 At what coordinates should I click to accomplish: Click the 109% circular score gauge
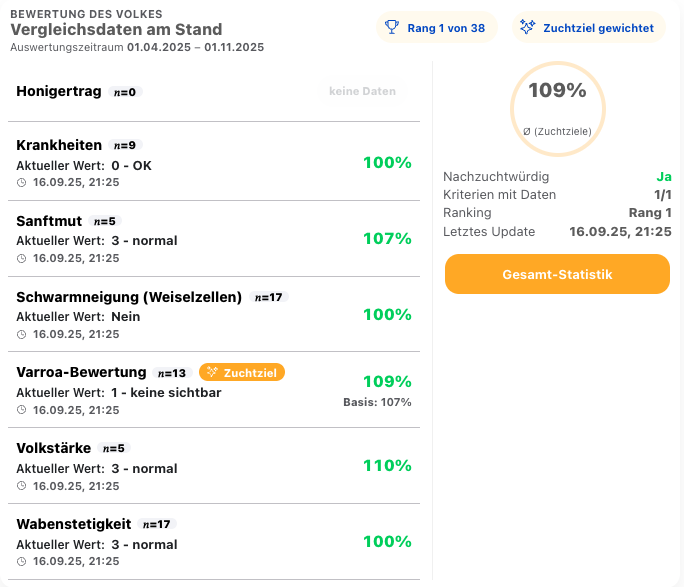557,107
